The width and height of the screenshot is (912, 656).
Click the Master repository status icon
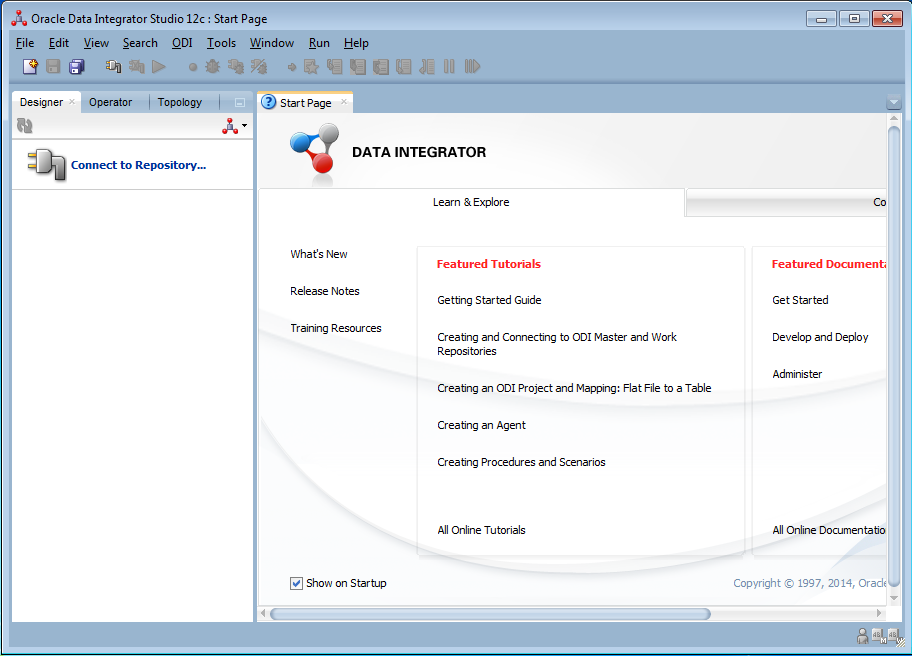point(879,636)
